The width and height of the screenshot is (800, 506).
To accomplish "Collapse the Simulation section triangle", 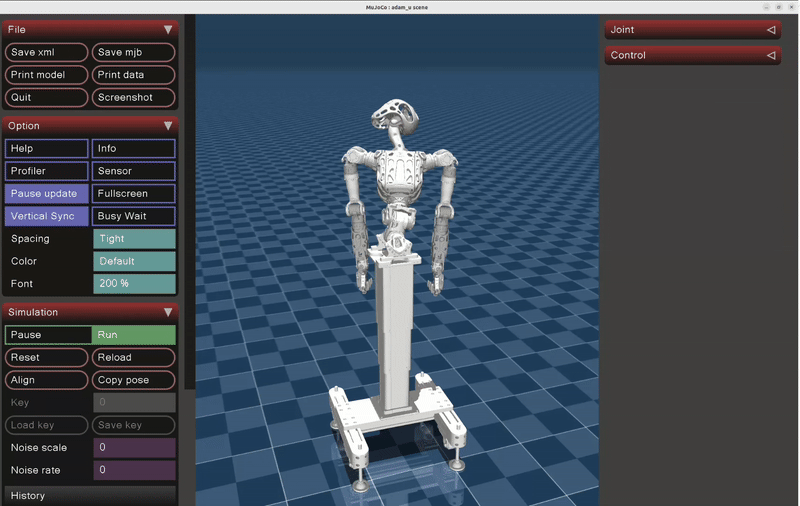I will pyautogui.click(x=168, y=312).
